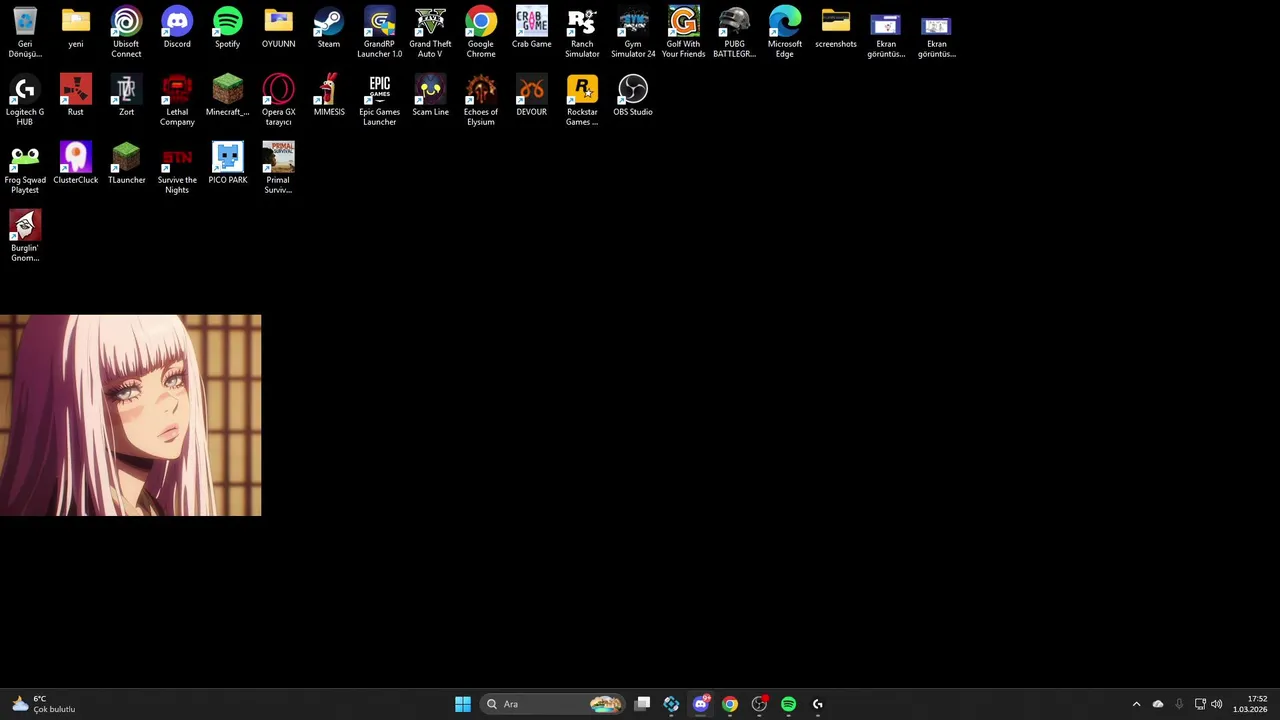
Task: Open Spotify from the taskbar
Action: pyautogui.click(x=788, y=704)
